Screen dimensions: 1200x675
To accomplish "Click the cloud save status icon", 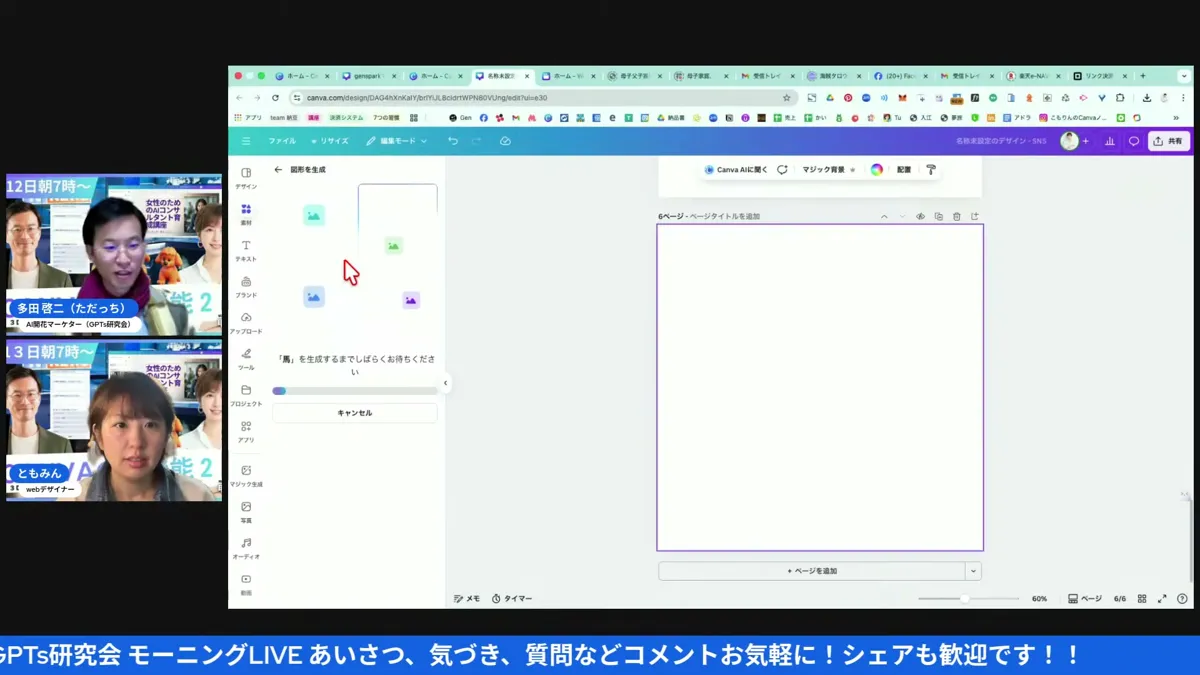I will [505, 141].
